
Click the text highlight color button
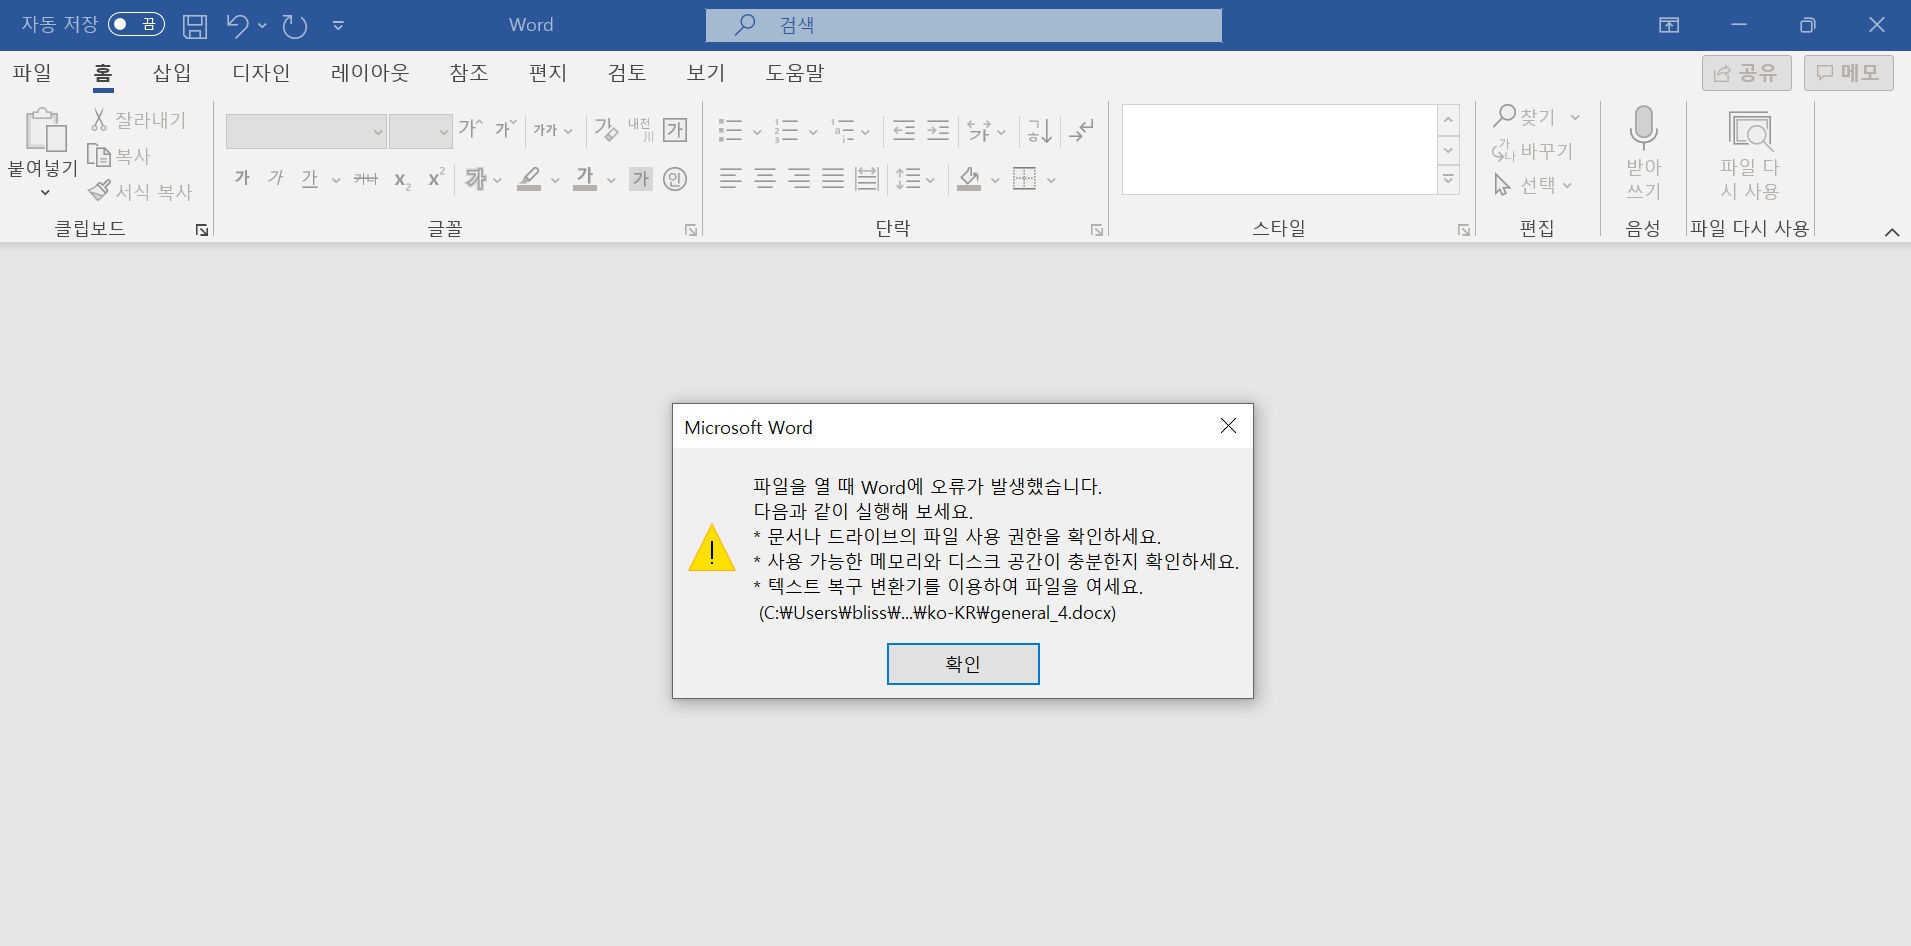[x=529, y=179]
